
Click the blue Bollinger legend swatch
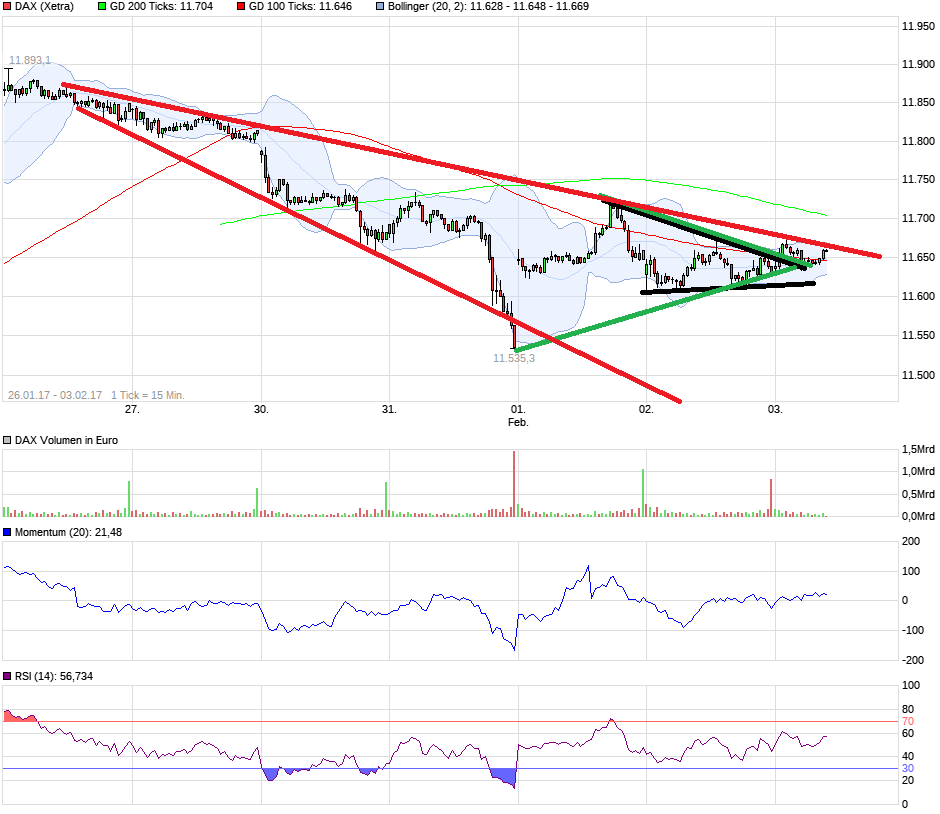(380, 7)
